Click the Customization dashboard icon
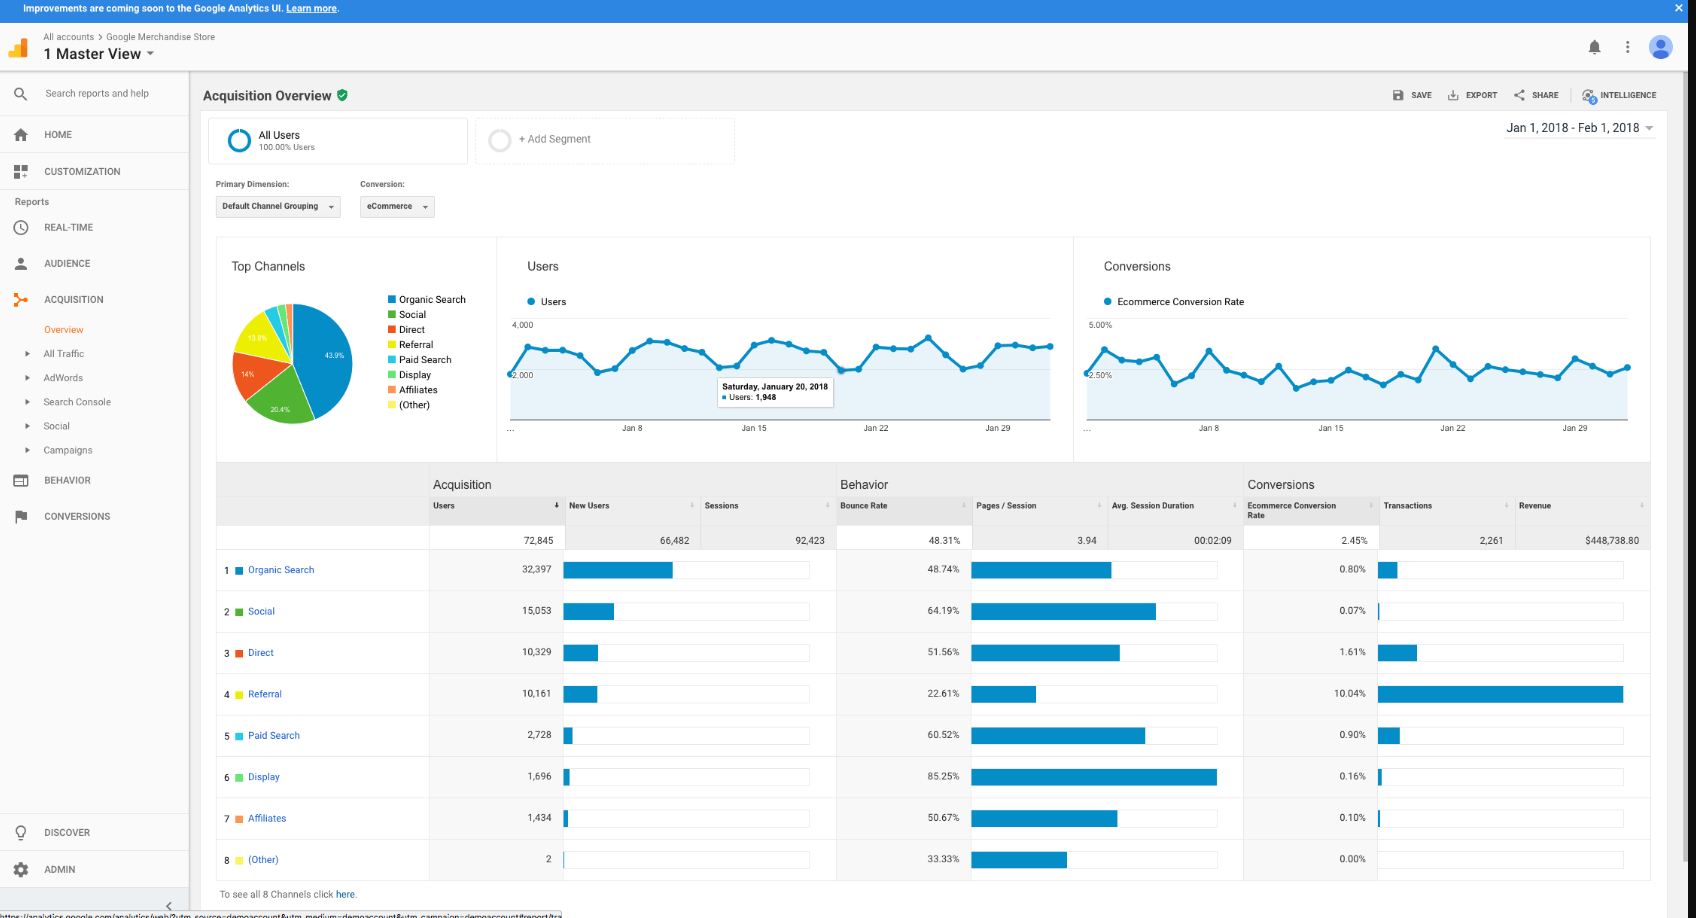Screen dimensions: 1696x918 point(20,172)
